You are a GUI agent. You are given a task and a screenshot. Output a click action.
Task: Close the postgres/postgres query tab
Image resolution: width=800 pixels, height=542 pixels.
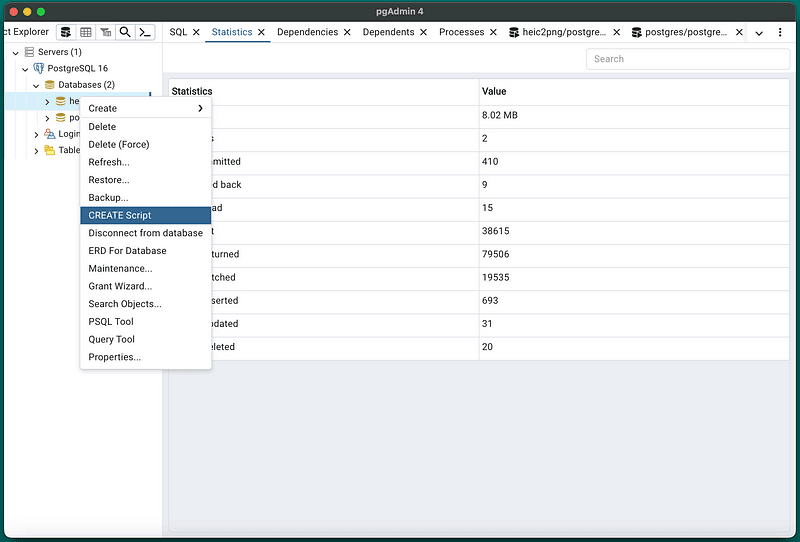point(739,32)
